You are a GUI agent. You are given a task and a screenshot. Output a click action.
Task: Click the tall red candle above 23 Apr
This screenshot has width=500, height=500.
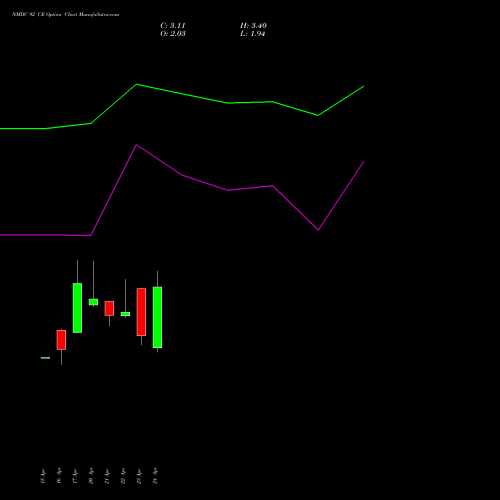[141, 312]
